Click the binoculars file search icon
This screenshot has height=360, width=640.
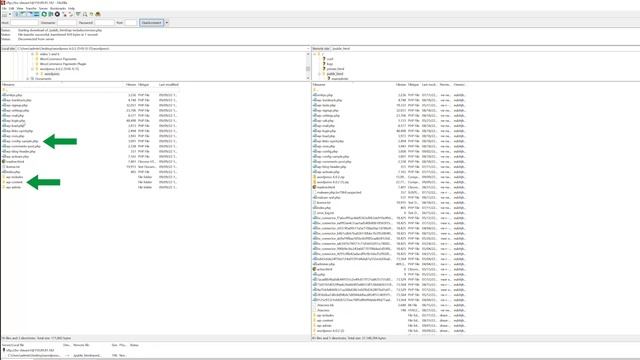pos(98,14)
